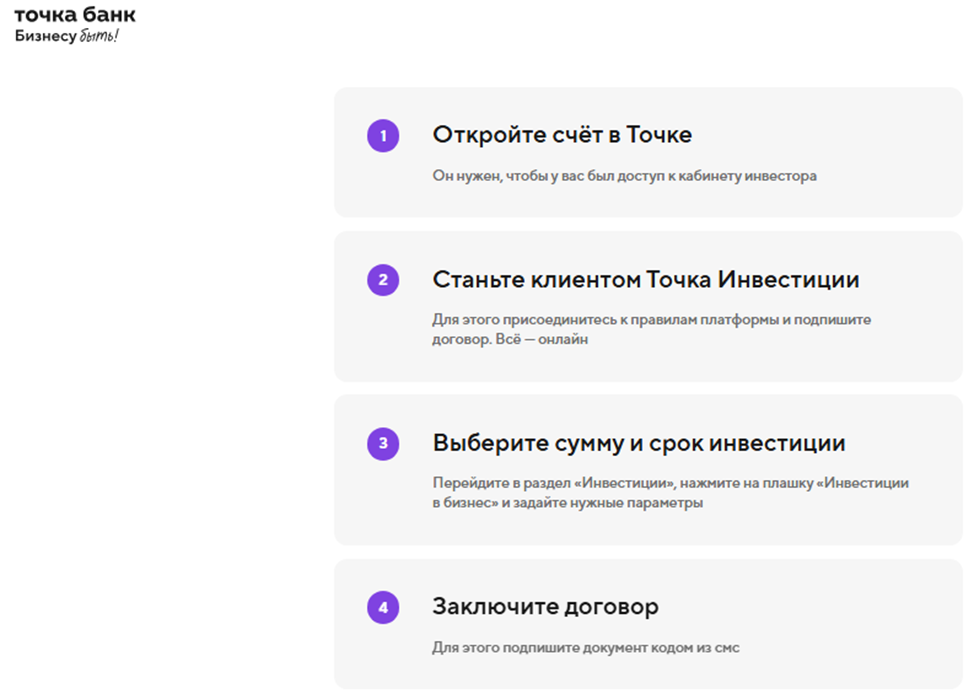Click text 'Перейдите в раздел «Инвестиции»'
The image size is (974, 699).
[x=556, y=483]
